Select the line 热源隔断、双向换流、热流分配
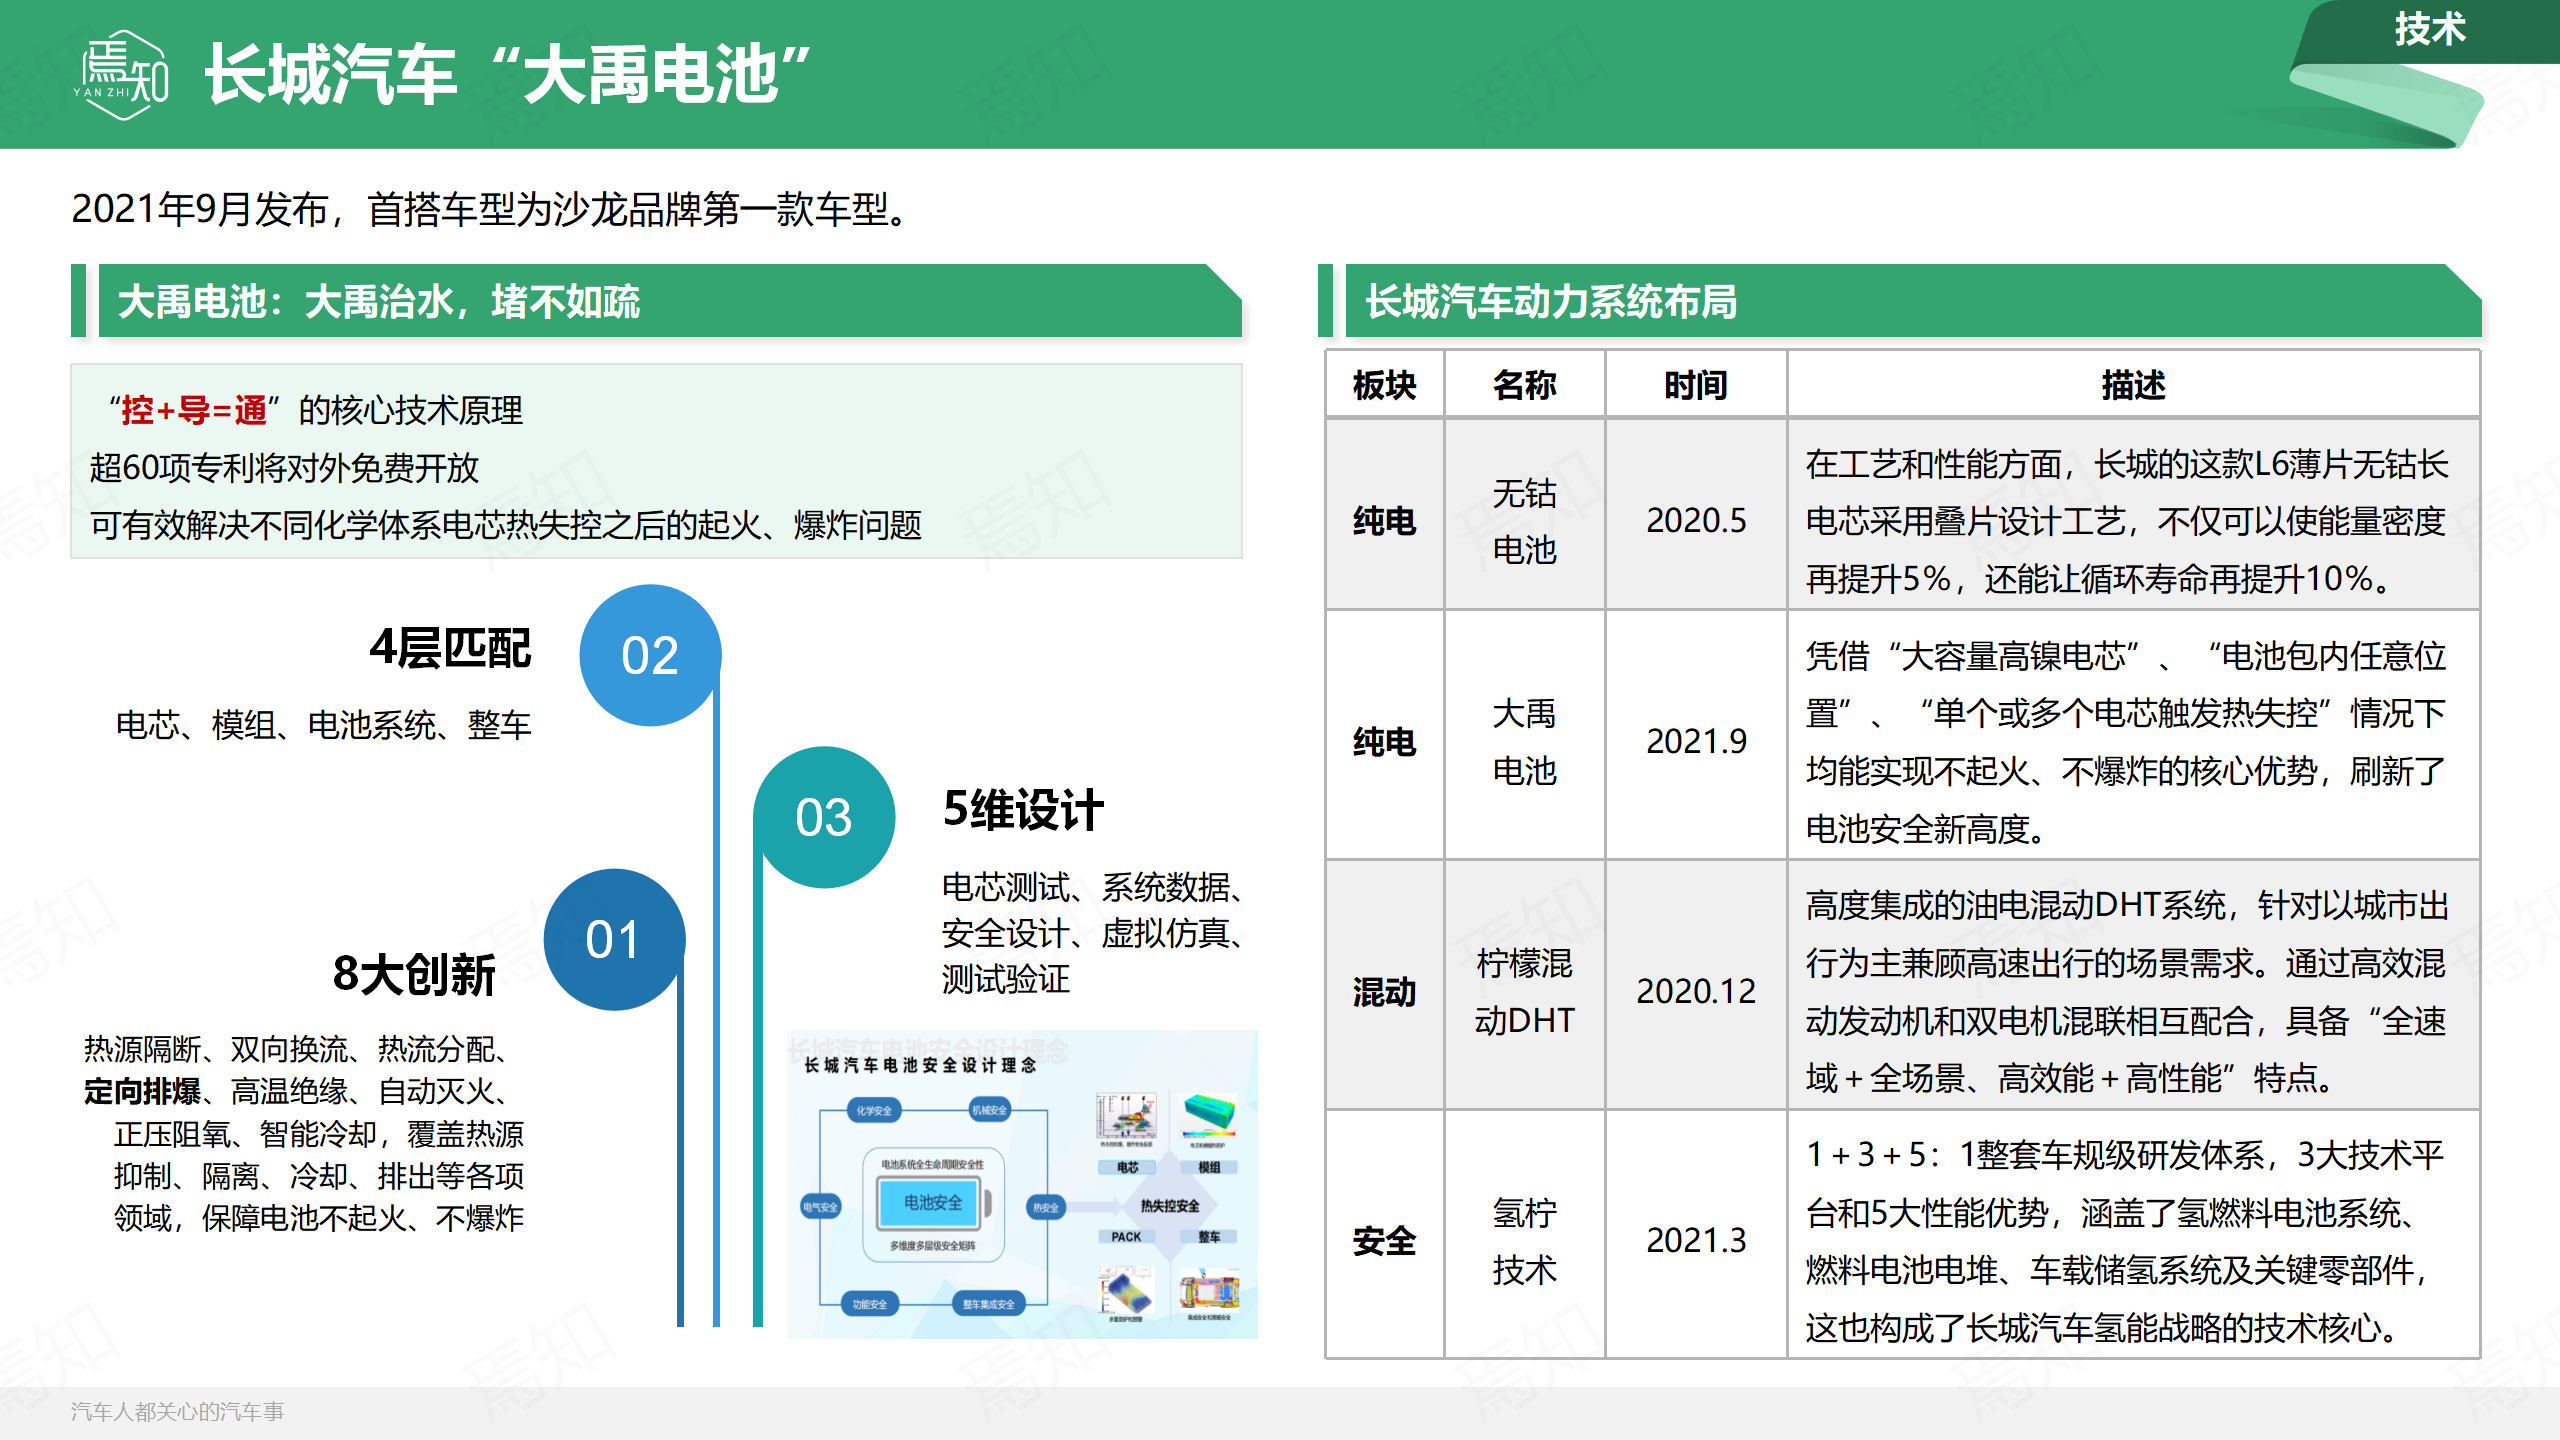2560x1440 pixels. (297, 1049)
